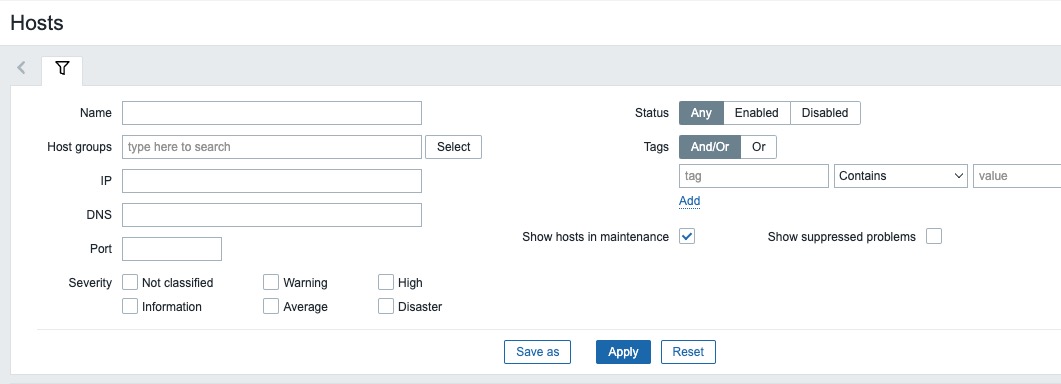
Task: Select the Disabled status option
Action: tap(825, 113)
